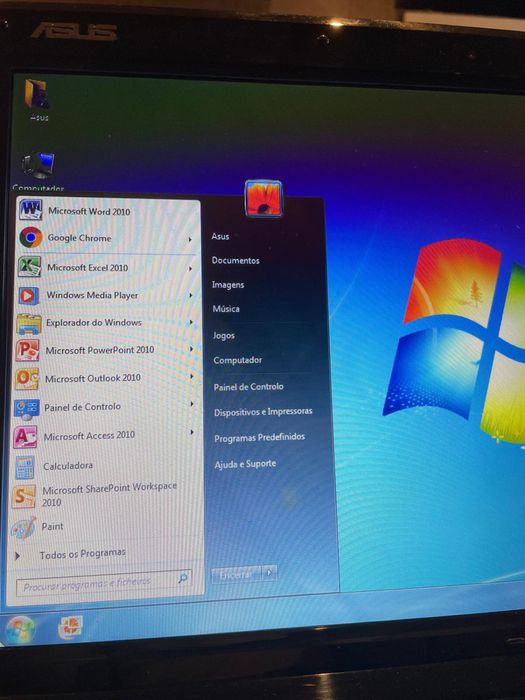Open Microsoft Word 2010 icon
Viewport: 525px width, 700px height.
[x=30, y=210]
